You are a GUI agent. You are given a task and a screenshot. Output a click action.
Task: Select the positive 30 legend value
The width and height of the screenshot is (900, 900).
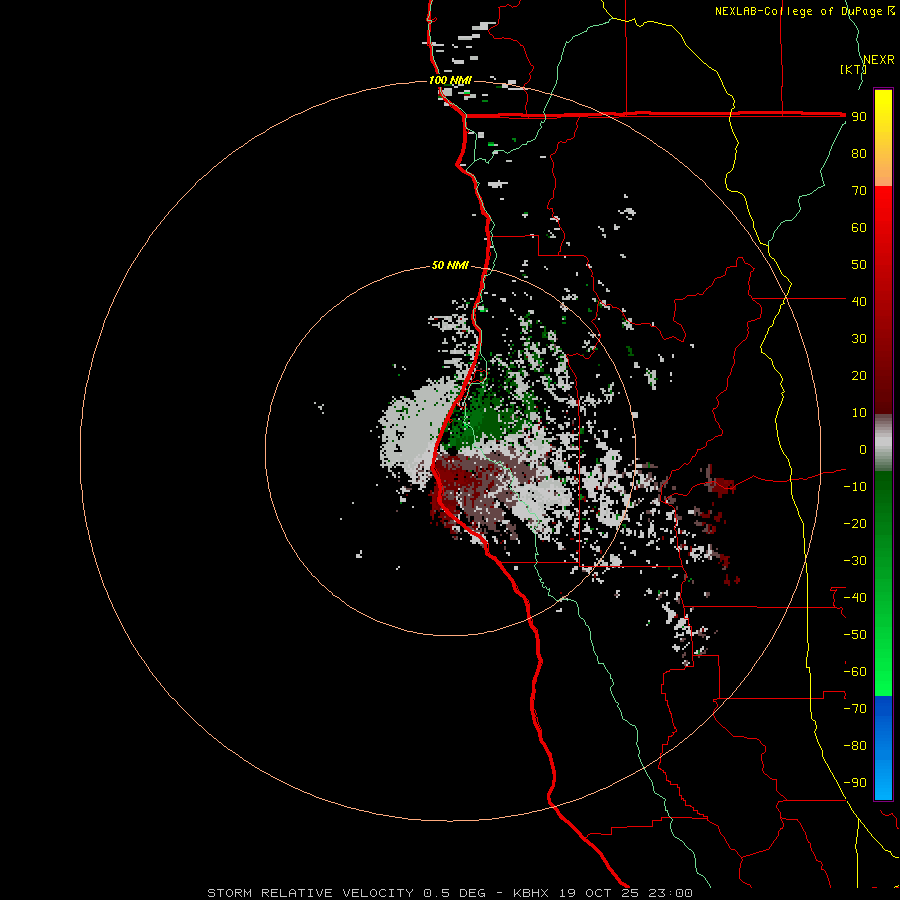point(859,339)
